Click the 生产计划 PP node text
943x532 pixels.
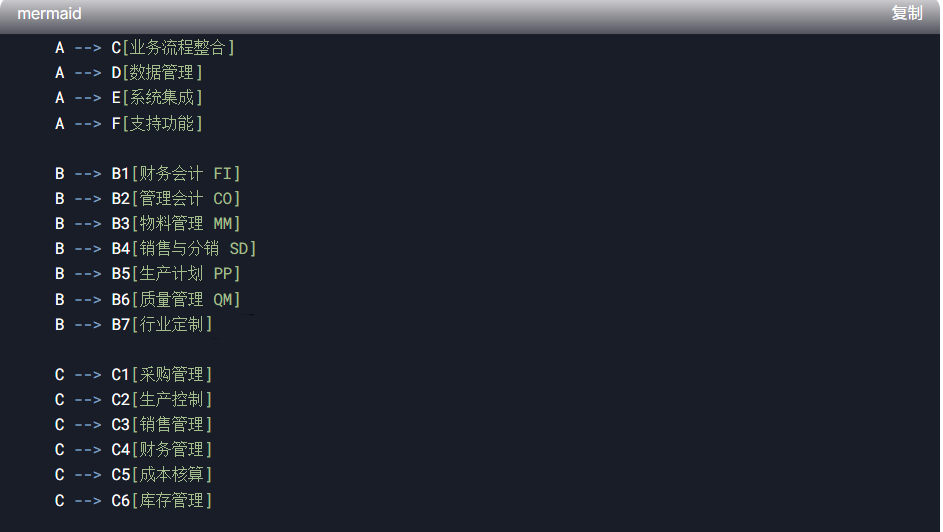click(x=186, y=274)
